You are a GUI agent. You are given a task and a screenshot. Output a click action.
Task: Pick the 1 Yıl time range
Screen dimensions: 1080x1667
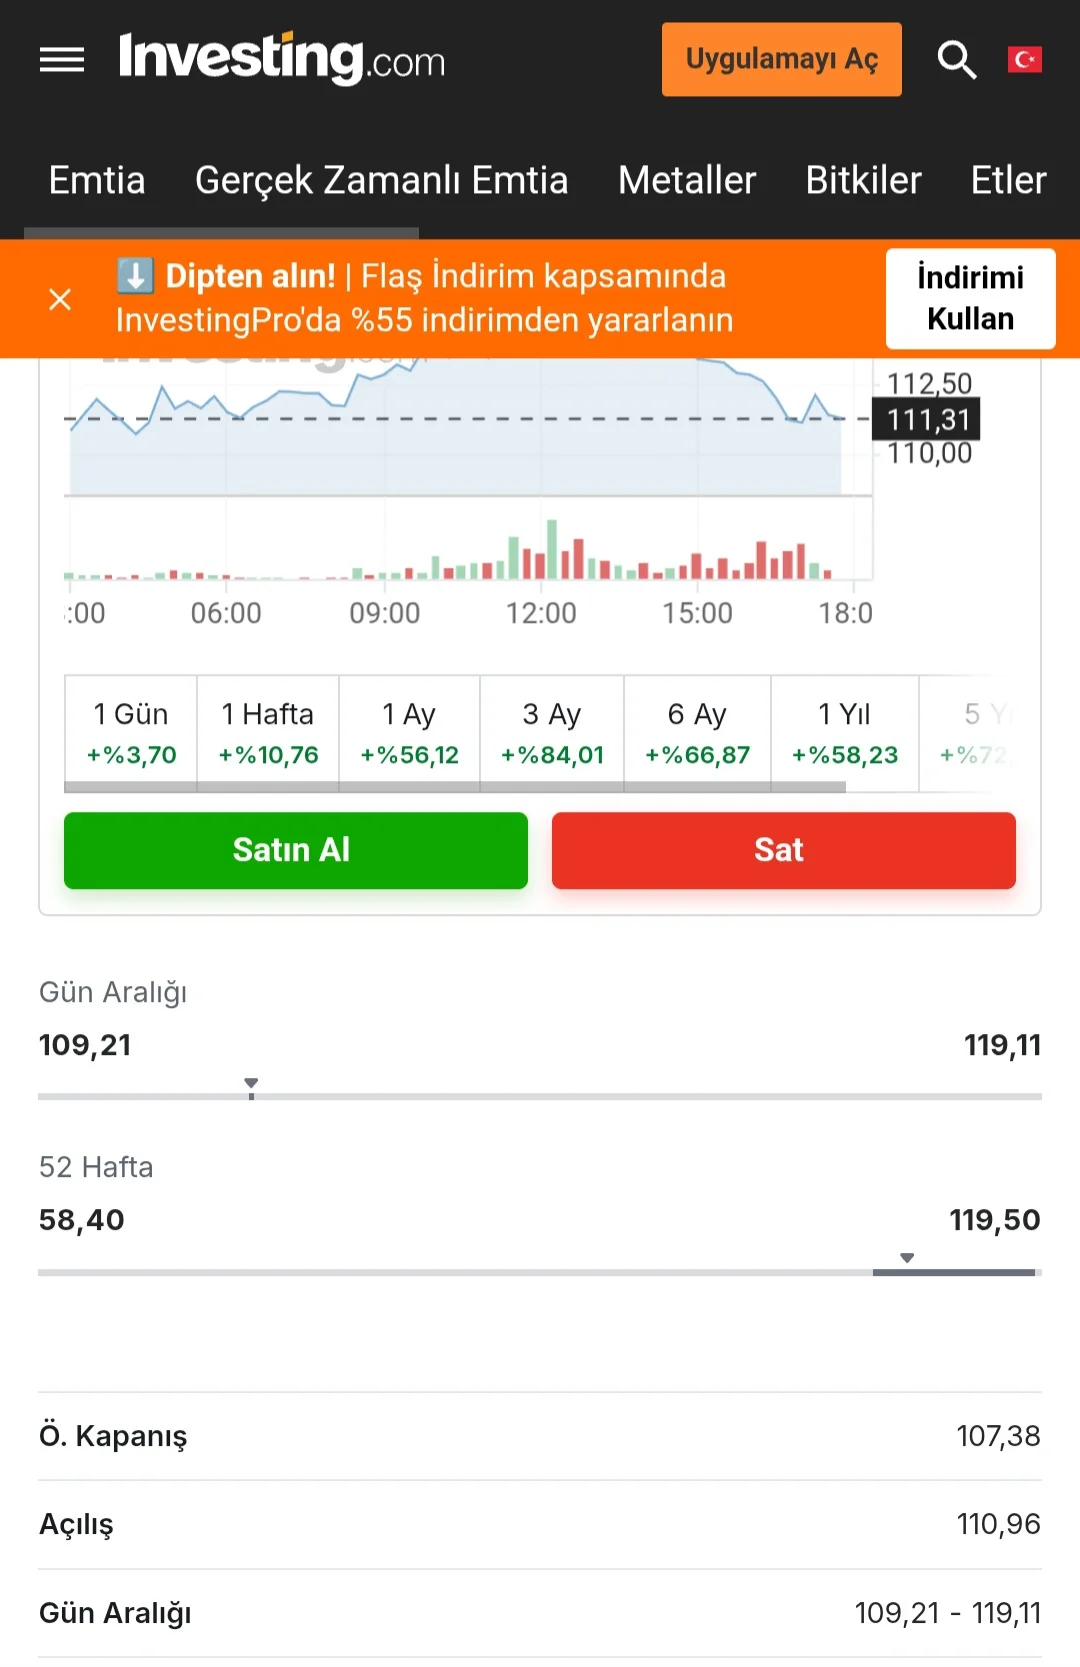(x=844, y=733)
